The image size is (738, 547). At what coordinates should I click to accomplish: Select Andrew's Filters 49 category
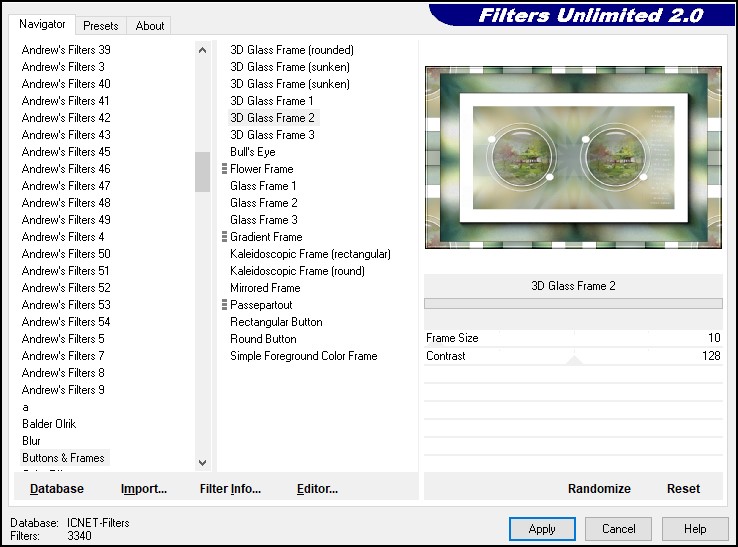pyautogui.click(x=66, y=220)
